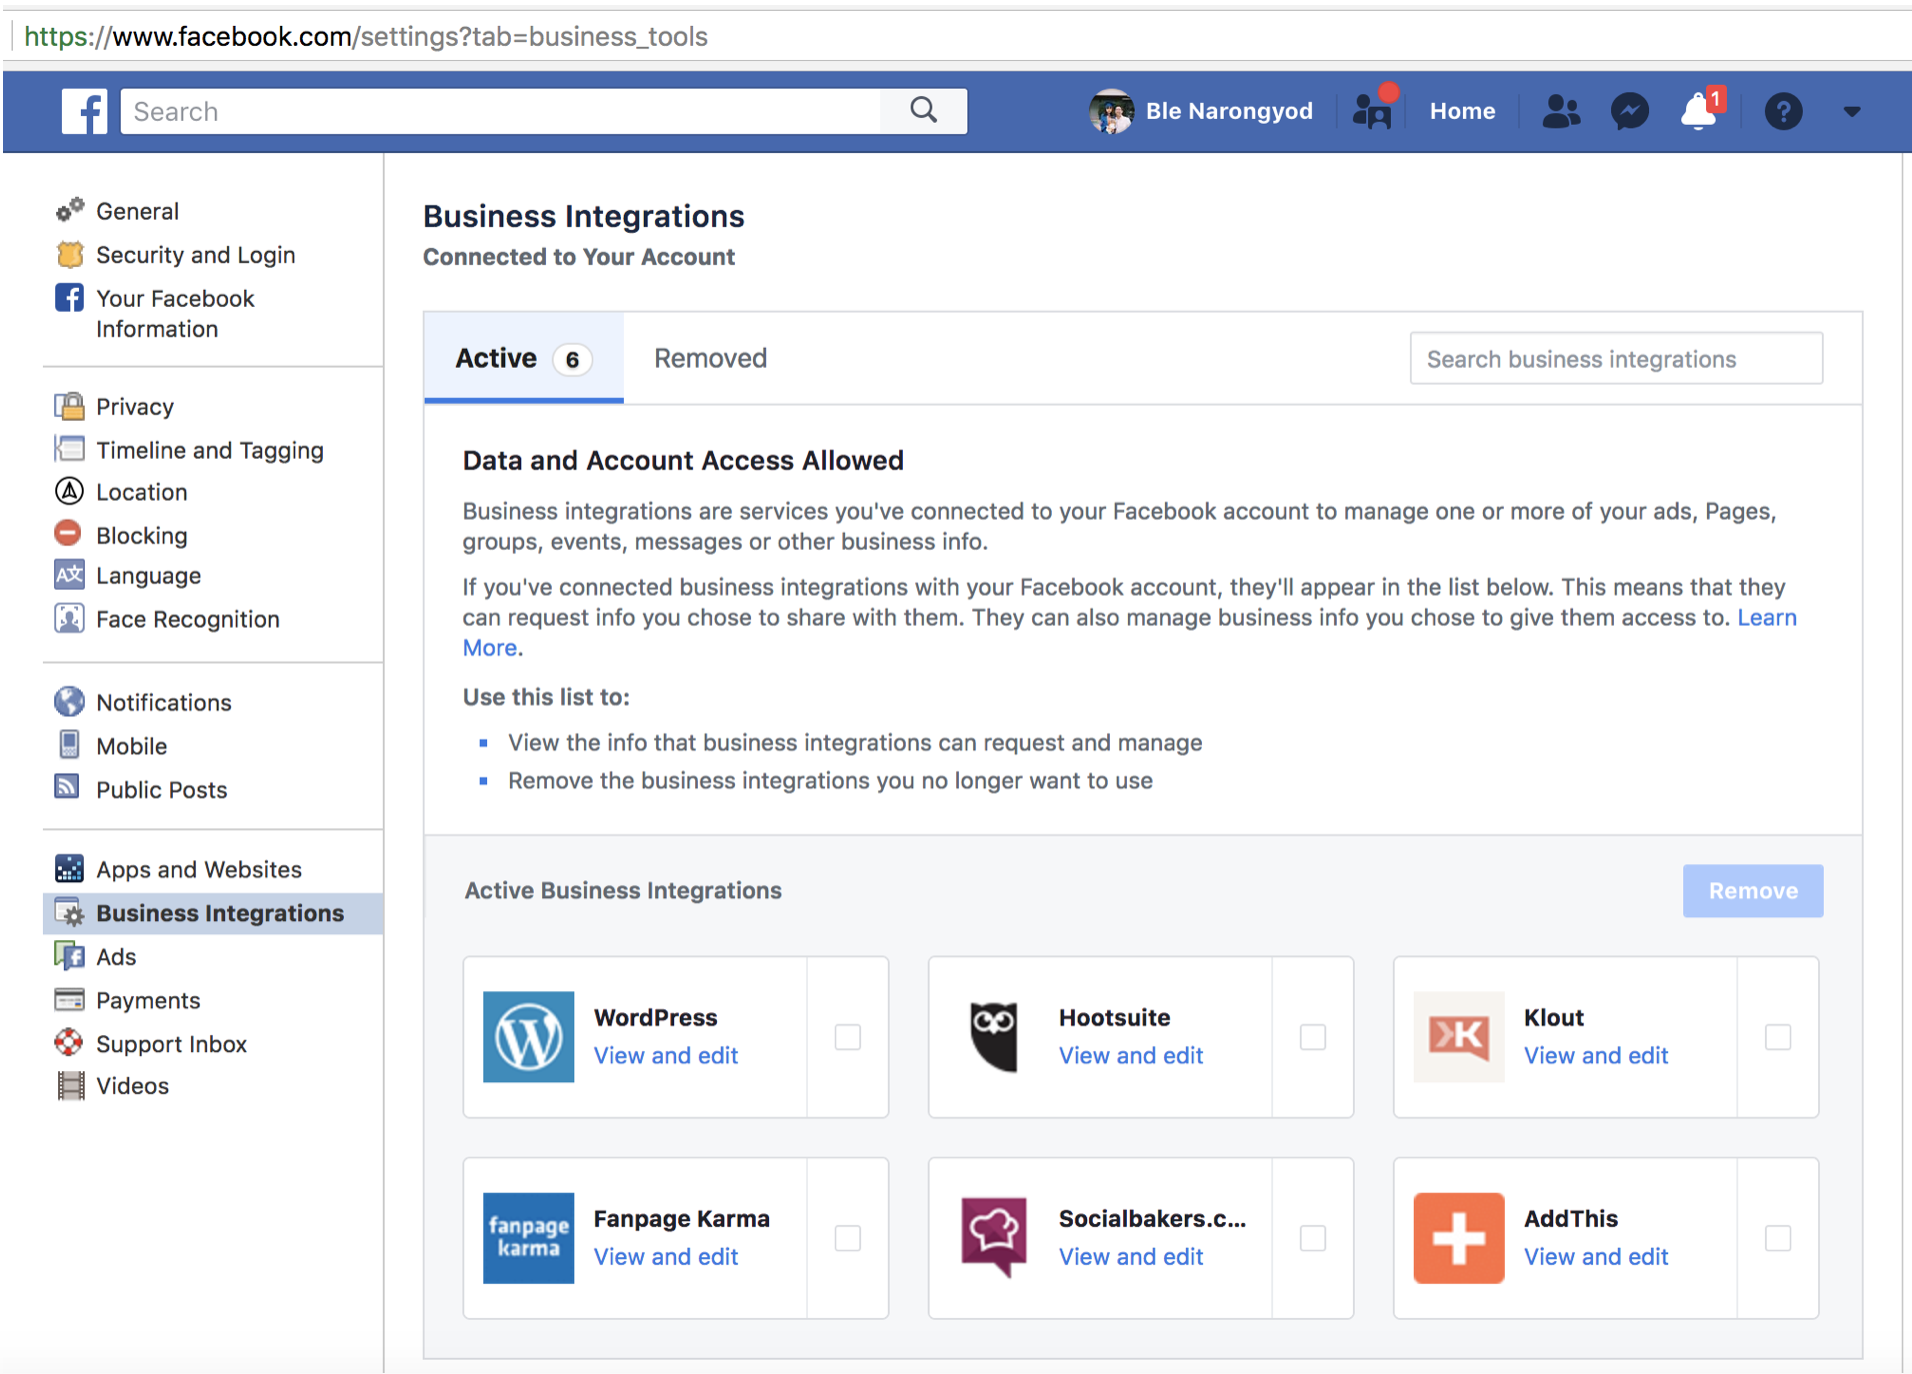Click the Language icon in sidebar

[69, 575]
